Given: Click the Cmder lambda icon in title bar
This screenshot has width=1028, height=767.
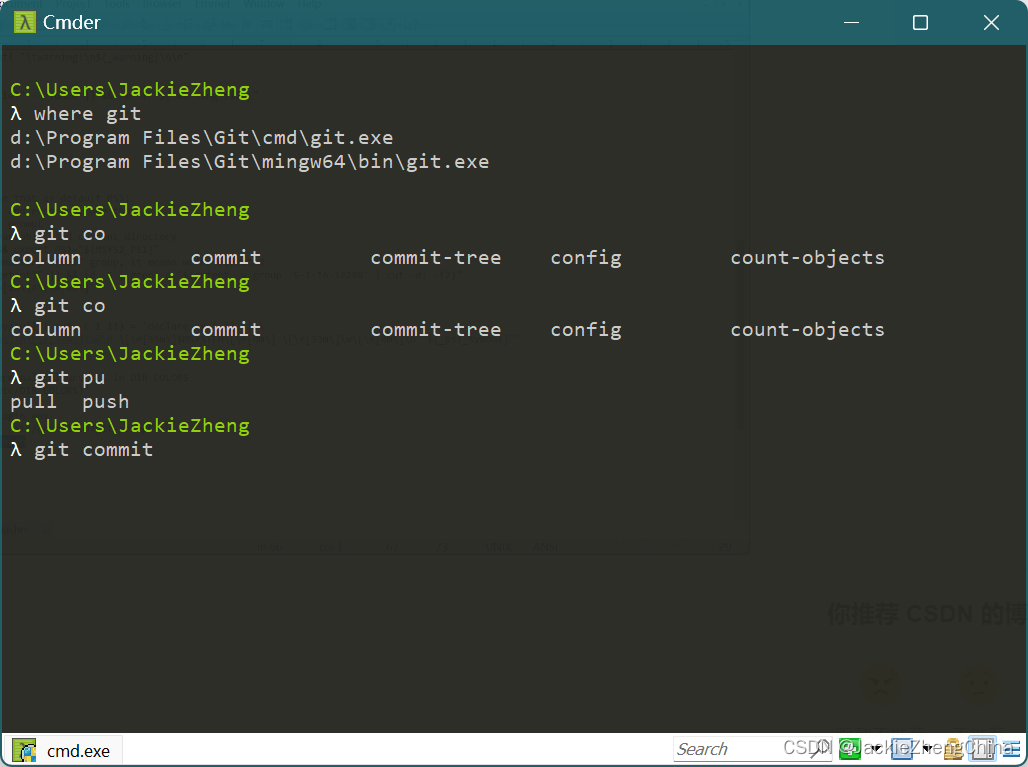Looking at the screenshot, I should 24,22.
